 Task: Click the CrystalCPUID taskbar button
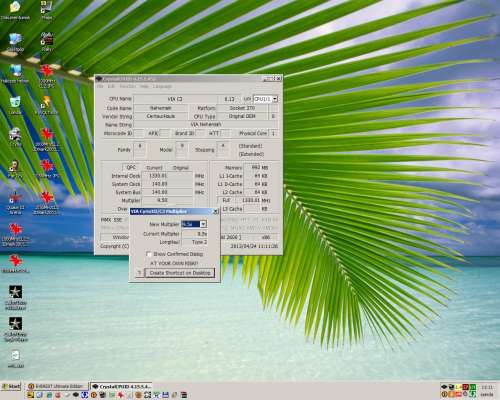[x=121, y=386]
